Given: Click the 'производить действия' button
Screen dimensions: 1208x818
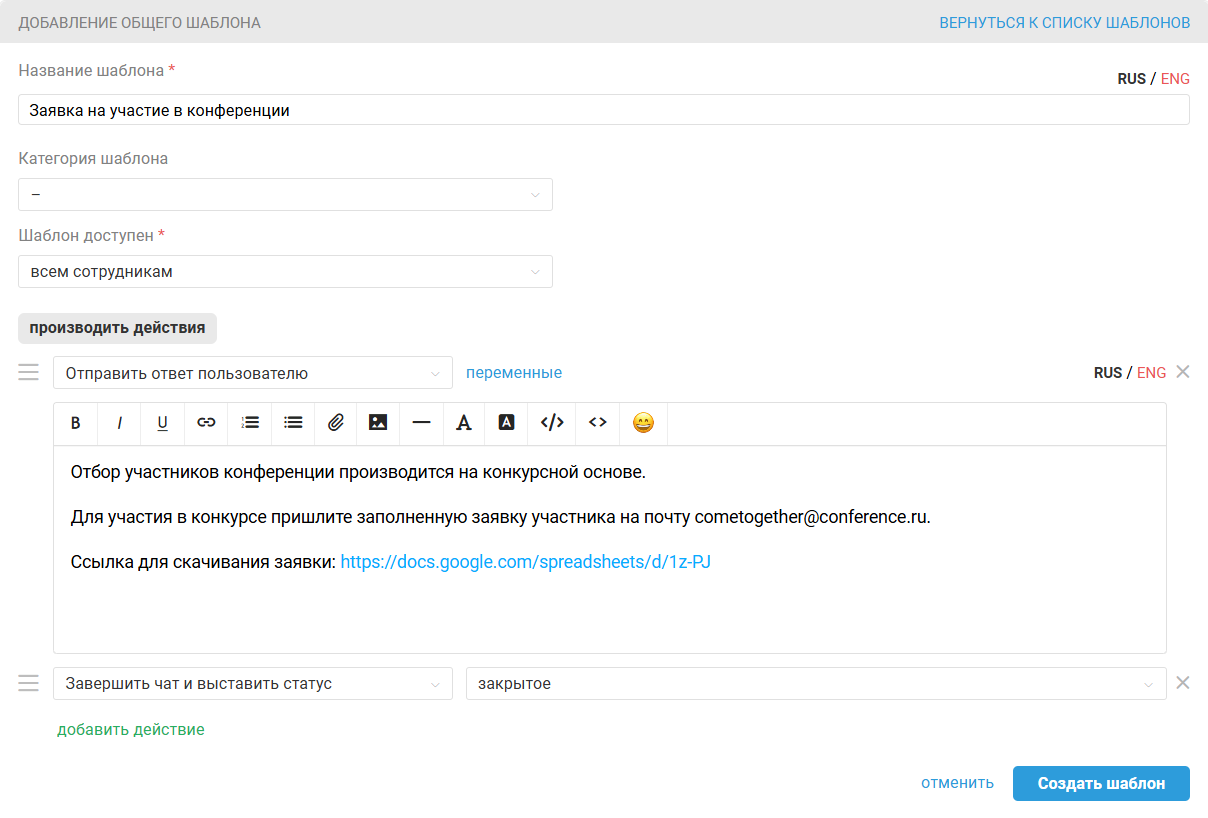Looking at the screenshot, I should click(118, 328).
